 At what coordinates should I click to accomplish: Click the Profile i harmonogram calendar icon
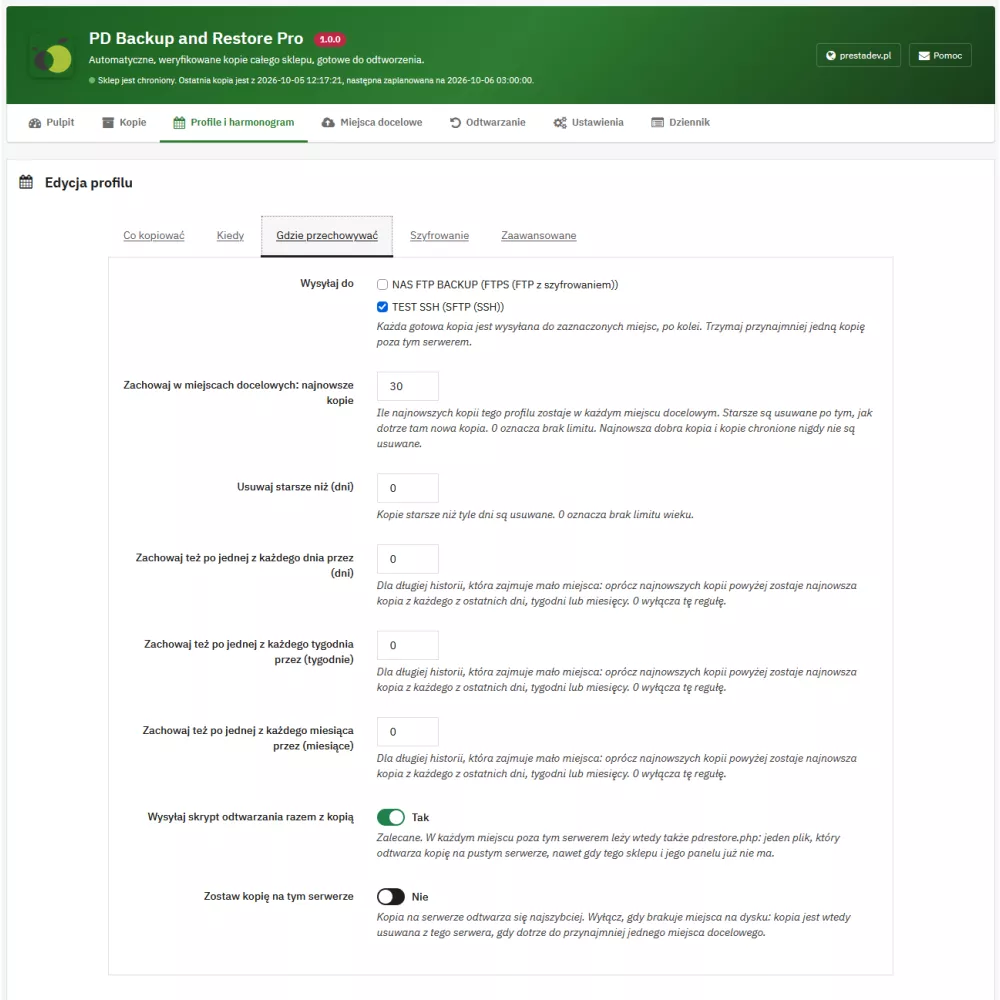pos(179,122)
